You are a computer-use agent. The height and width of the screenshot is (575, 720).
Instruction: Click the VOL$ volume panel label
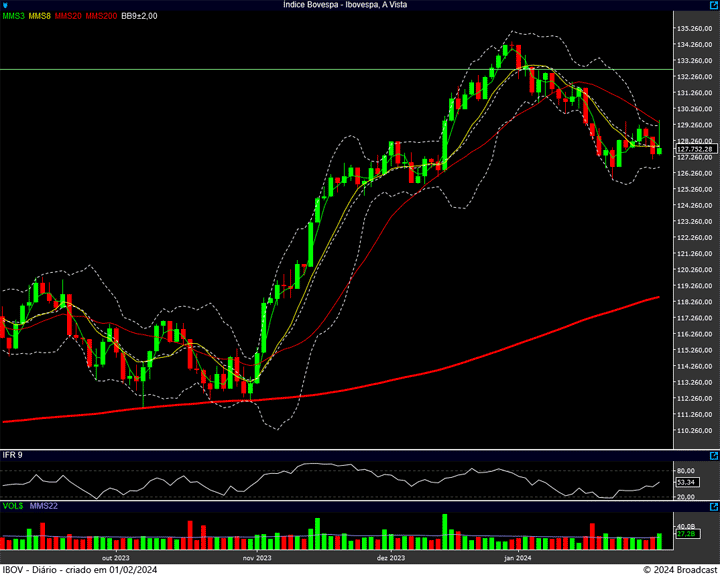tap(12, 506)
